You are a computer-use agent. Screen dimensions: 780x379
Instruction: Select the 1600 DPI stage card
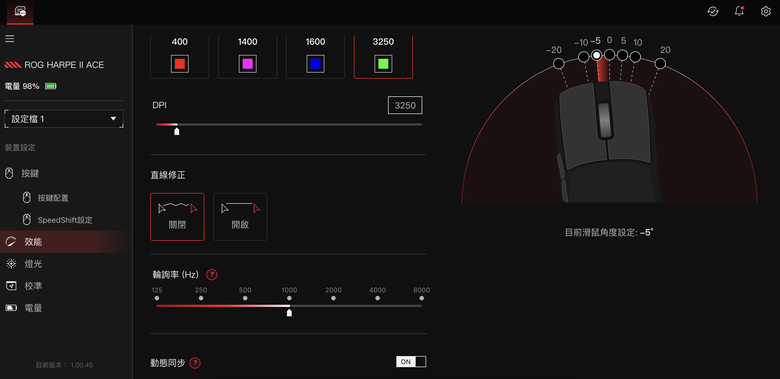tap(315, 57)
